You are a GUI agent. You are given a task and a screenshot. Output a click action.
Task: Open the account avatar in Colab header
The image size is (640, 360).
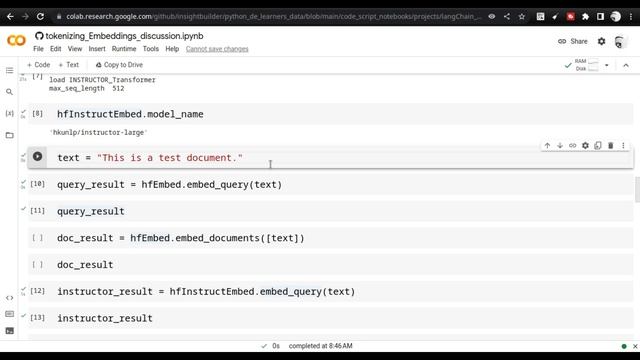(x=620, y=42)
